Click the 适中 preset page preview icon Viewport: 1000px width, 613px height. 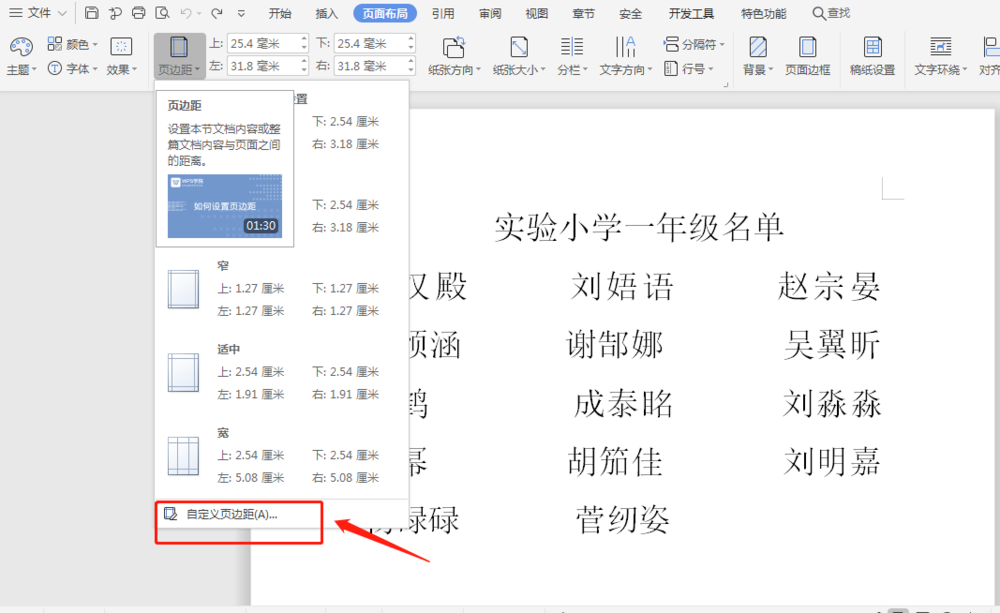183,373
